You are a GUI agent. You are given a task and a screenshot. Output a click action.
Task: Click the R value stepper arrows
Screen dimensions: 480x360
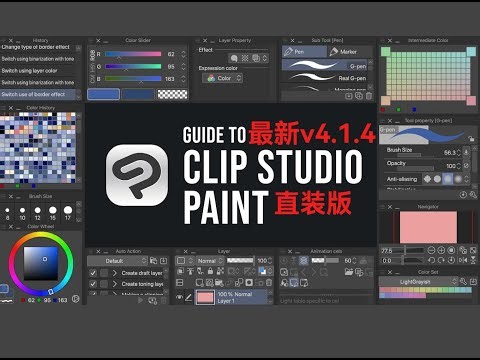(x=183, y=54)
